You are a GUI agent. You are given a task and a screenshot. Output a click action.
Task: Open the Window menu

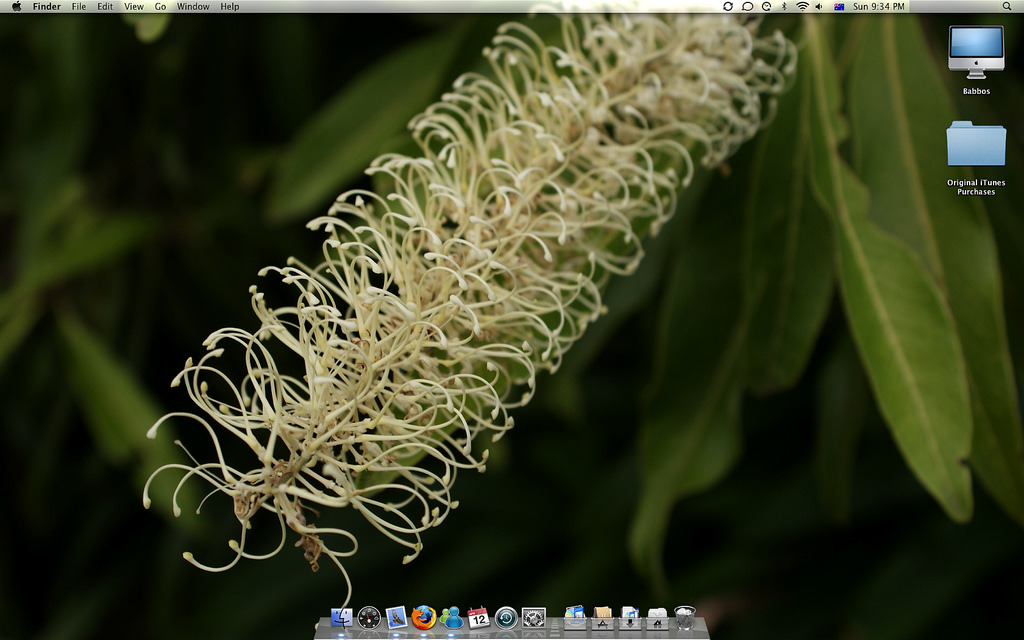193,7
